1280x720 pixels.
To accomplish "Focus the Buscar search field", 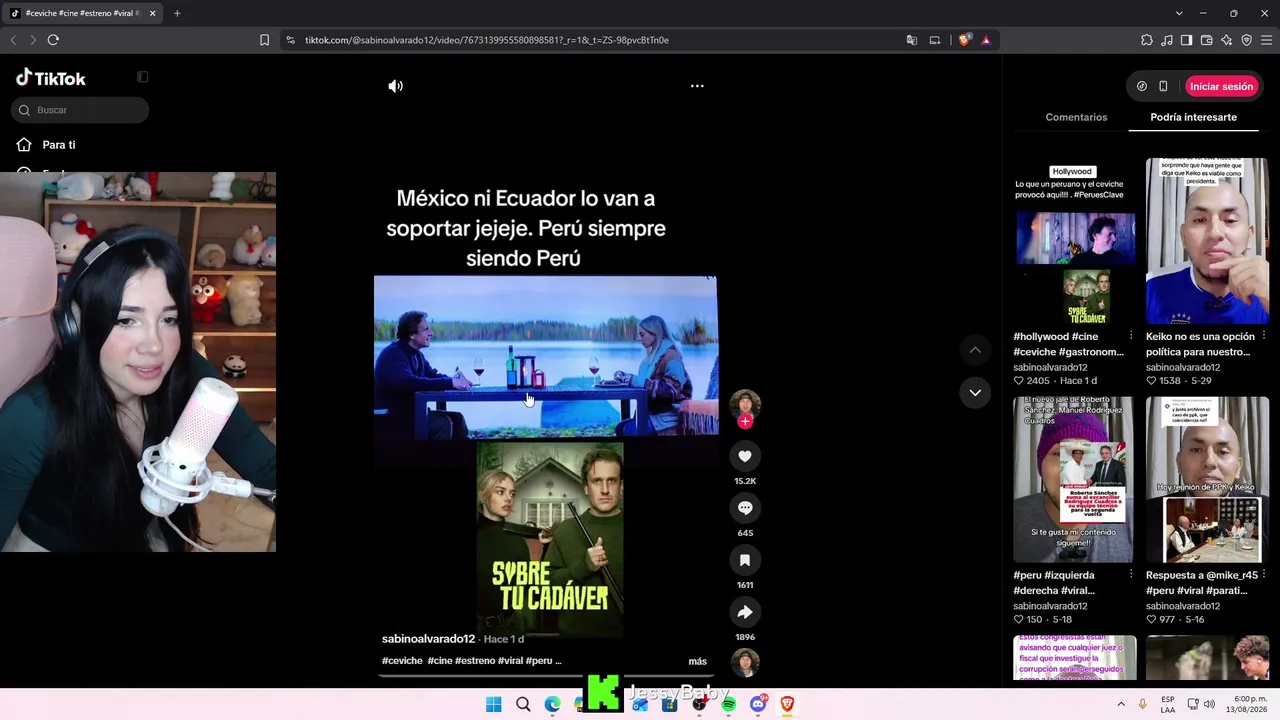I will pyautogui.click(x=80, y=110).
